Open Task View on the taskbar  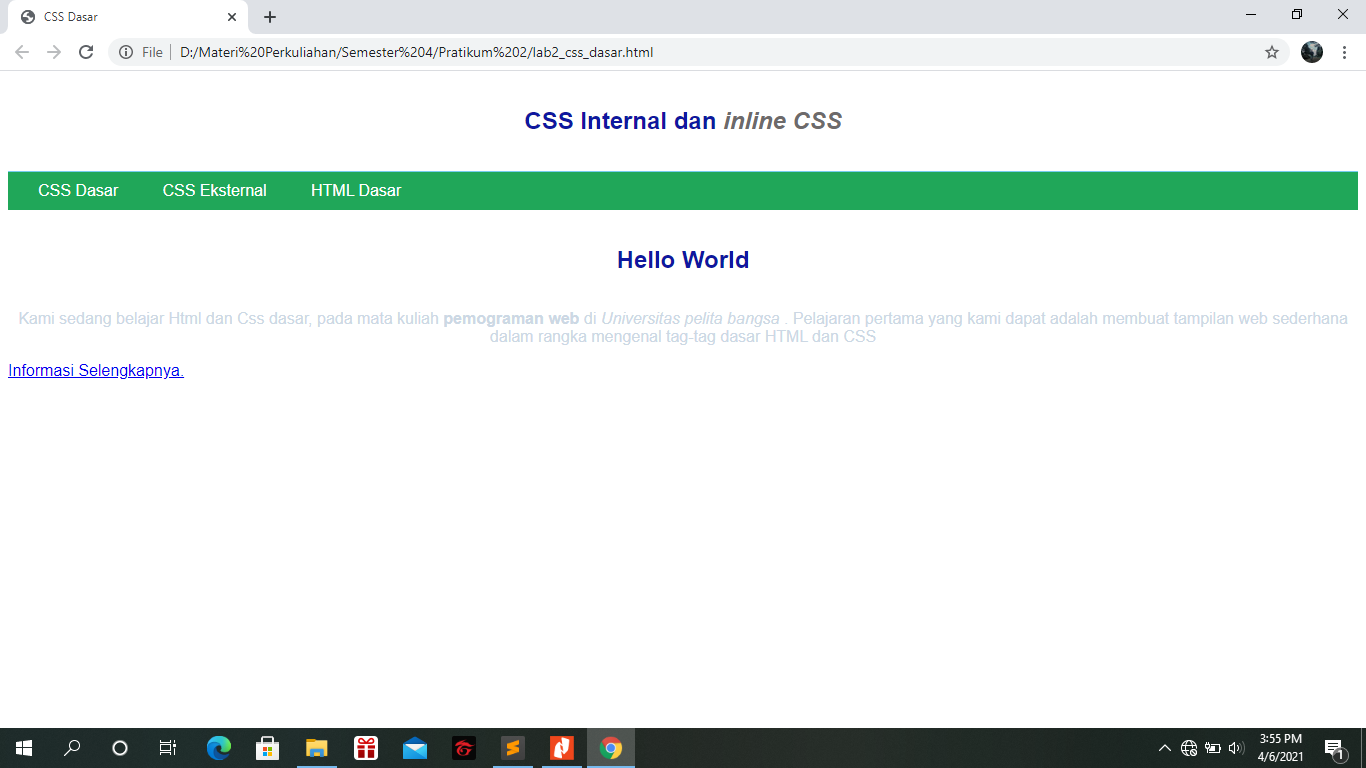pyautogui.click(x=168, y=748)
